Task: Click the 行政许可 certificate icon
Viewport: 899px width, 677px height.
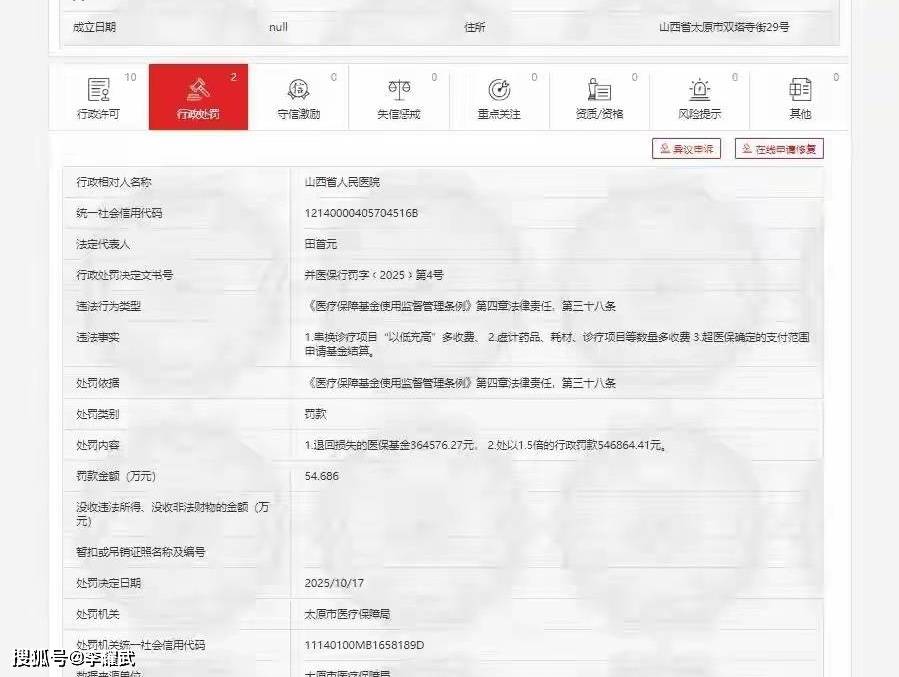Action: tap(98, 90)
